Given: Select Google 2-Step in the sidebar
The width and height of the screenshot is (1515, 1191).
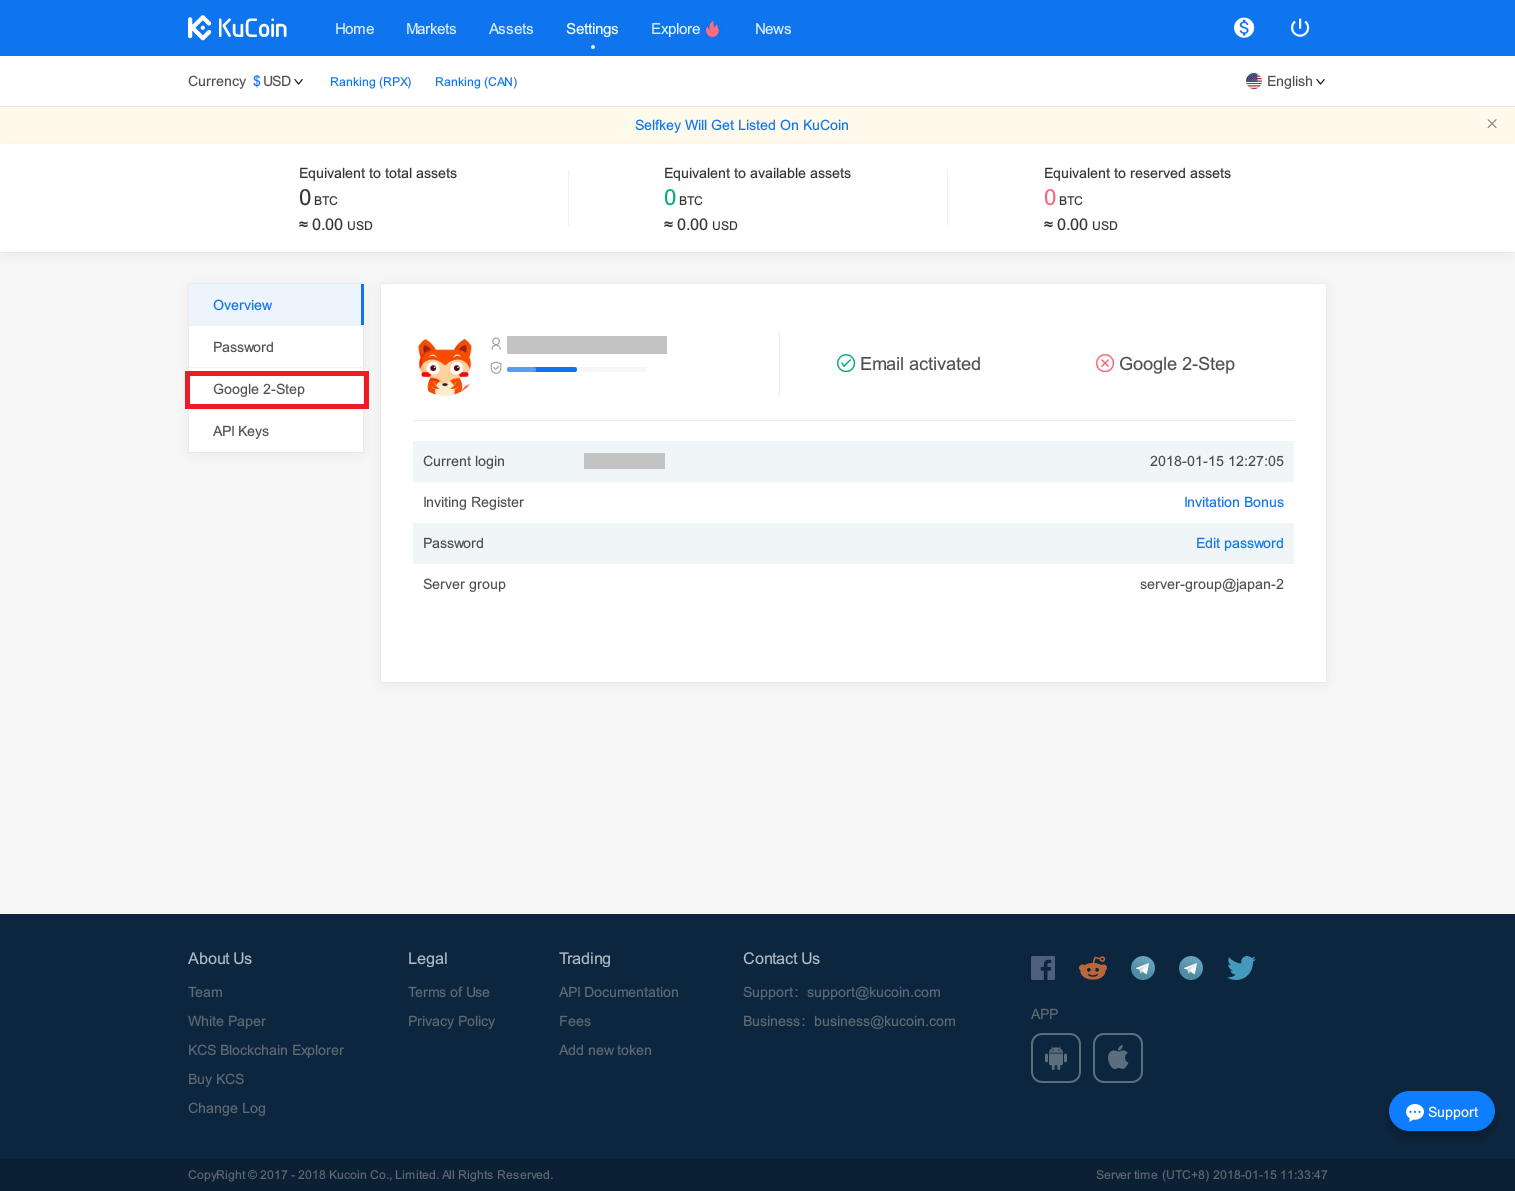Looking at the screenshot, I should pyautogui.click(x=276, y=389).
